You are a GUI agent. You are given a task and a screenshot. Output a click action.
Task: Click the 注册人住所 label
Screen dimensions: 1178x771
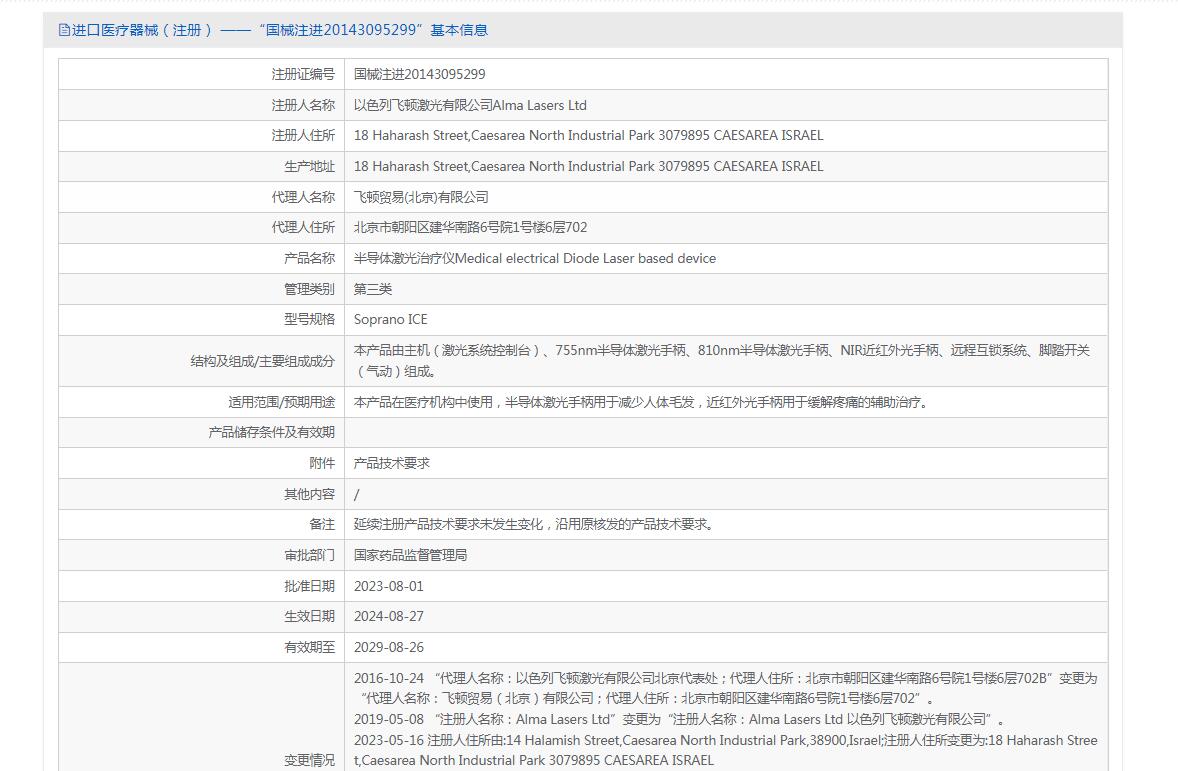click(x=303, y=135)
